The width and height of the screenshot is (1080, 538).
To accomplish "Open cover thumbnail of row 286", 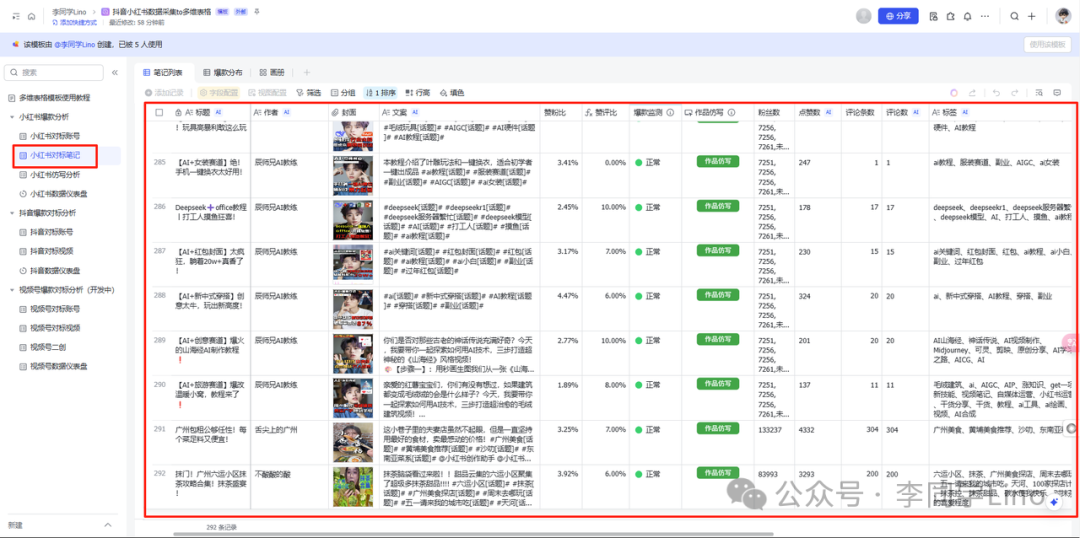I will click(x=353, y=220).
